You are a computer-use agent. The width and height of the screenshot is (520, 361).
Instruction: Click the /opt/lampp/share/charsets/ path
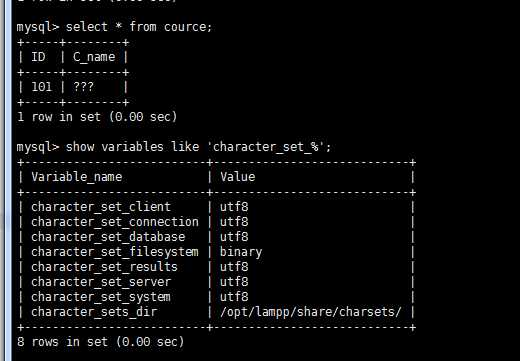coord(311,312)
